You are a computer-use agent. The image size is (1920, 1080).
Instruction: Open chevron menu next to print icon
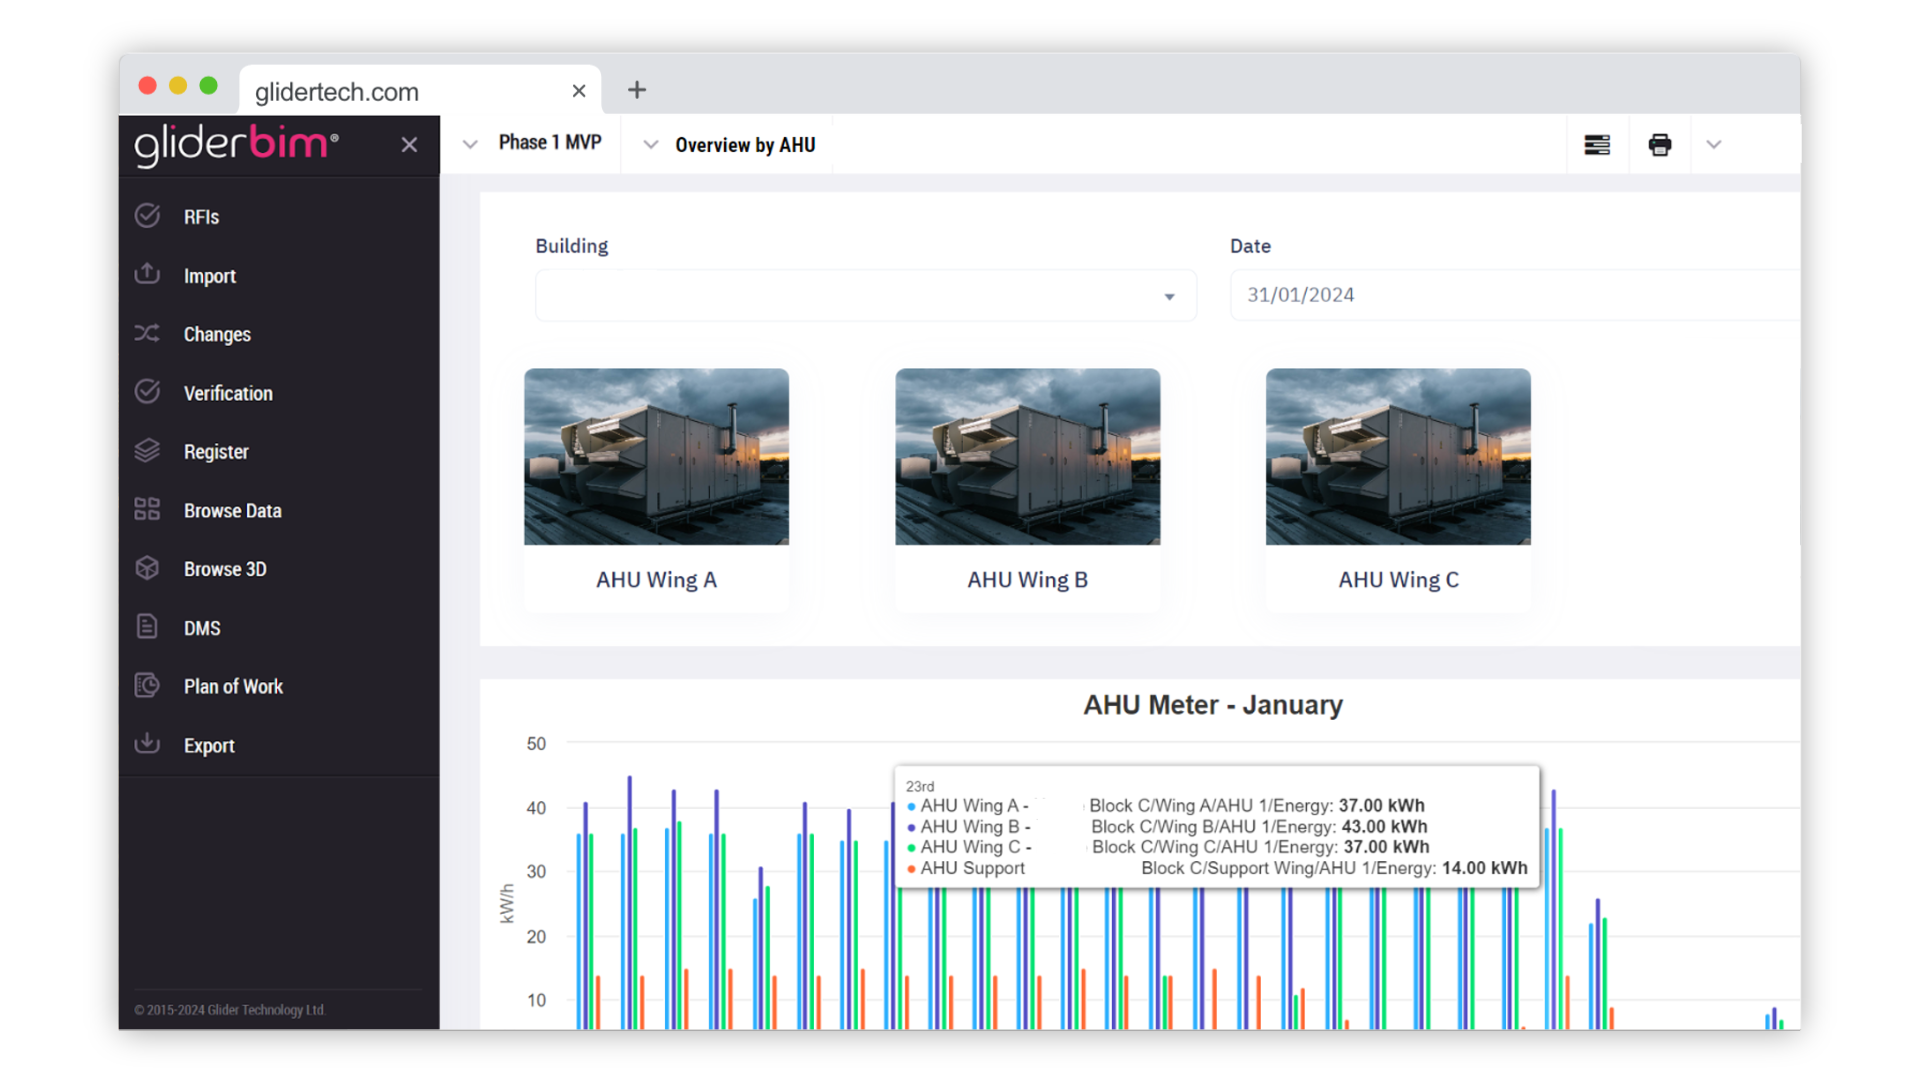[1714, 145]
